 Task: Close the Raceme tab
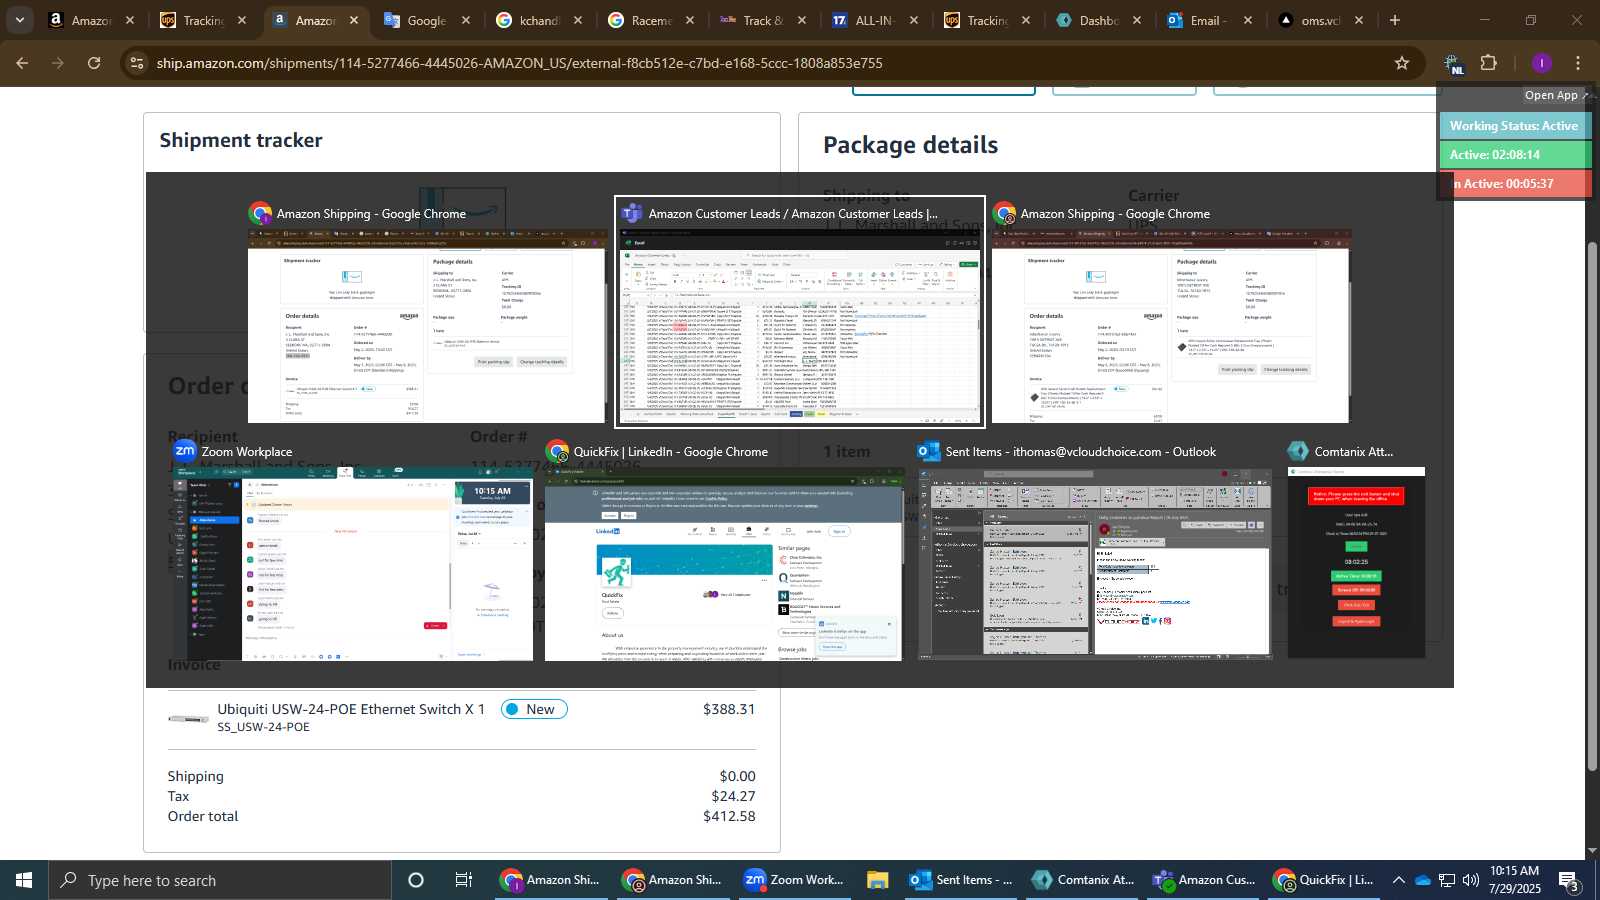pyautogui.click(x=690, y=20)
